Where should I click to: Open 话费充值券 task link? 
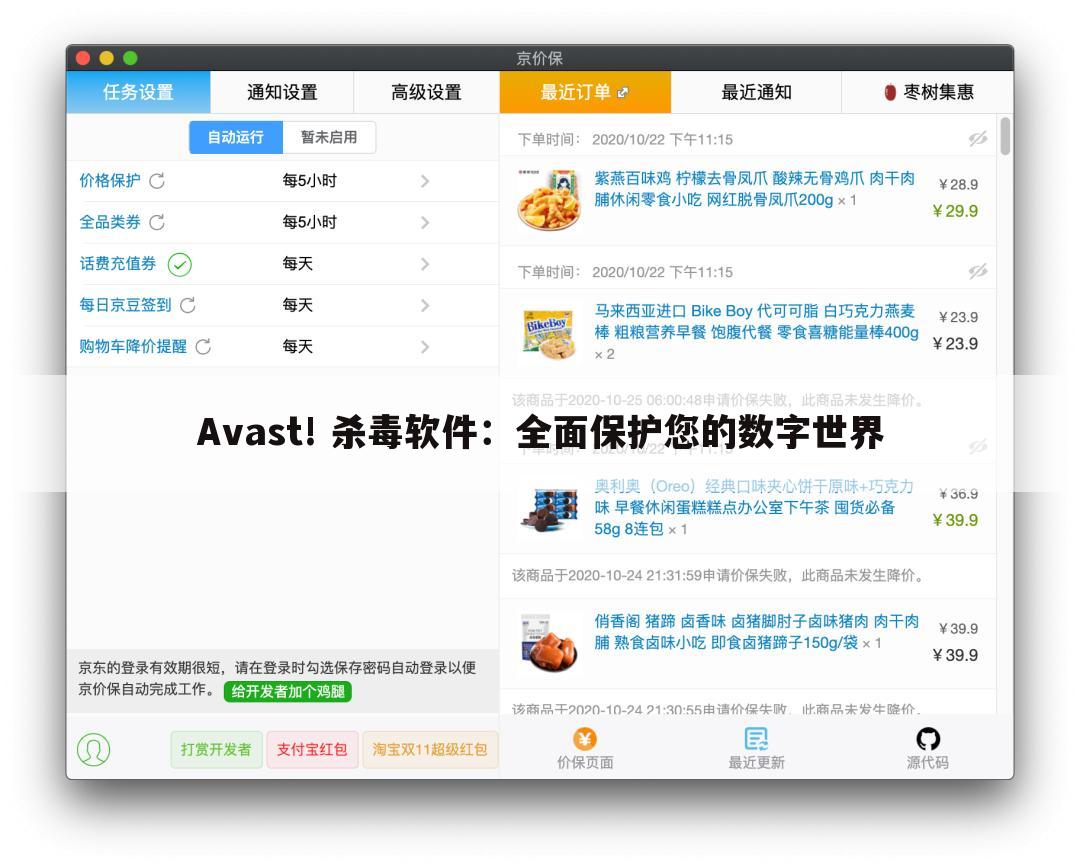point(118,264)
